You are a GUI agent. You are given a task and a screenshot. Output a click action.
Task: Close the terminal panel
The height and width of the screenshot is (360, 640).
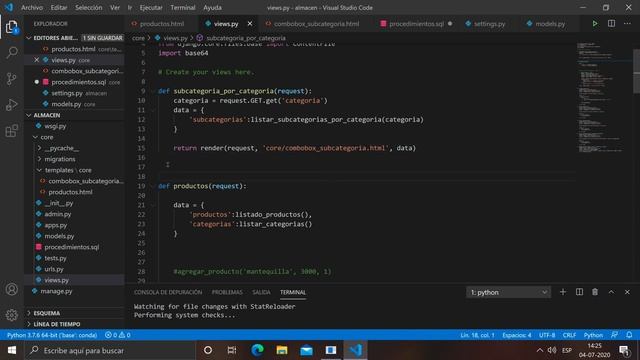pos(627,292)
